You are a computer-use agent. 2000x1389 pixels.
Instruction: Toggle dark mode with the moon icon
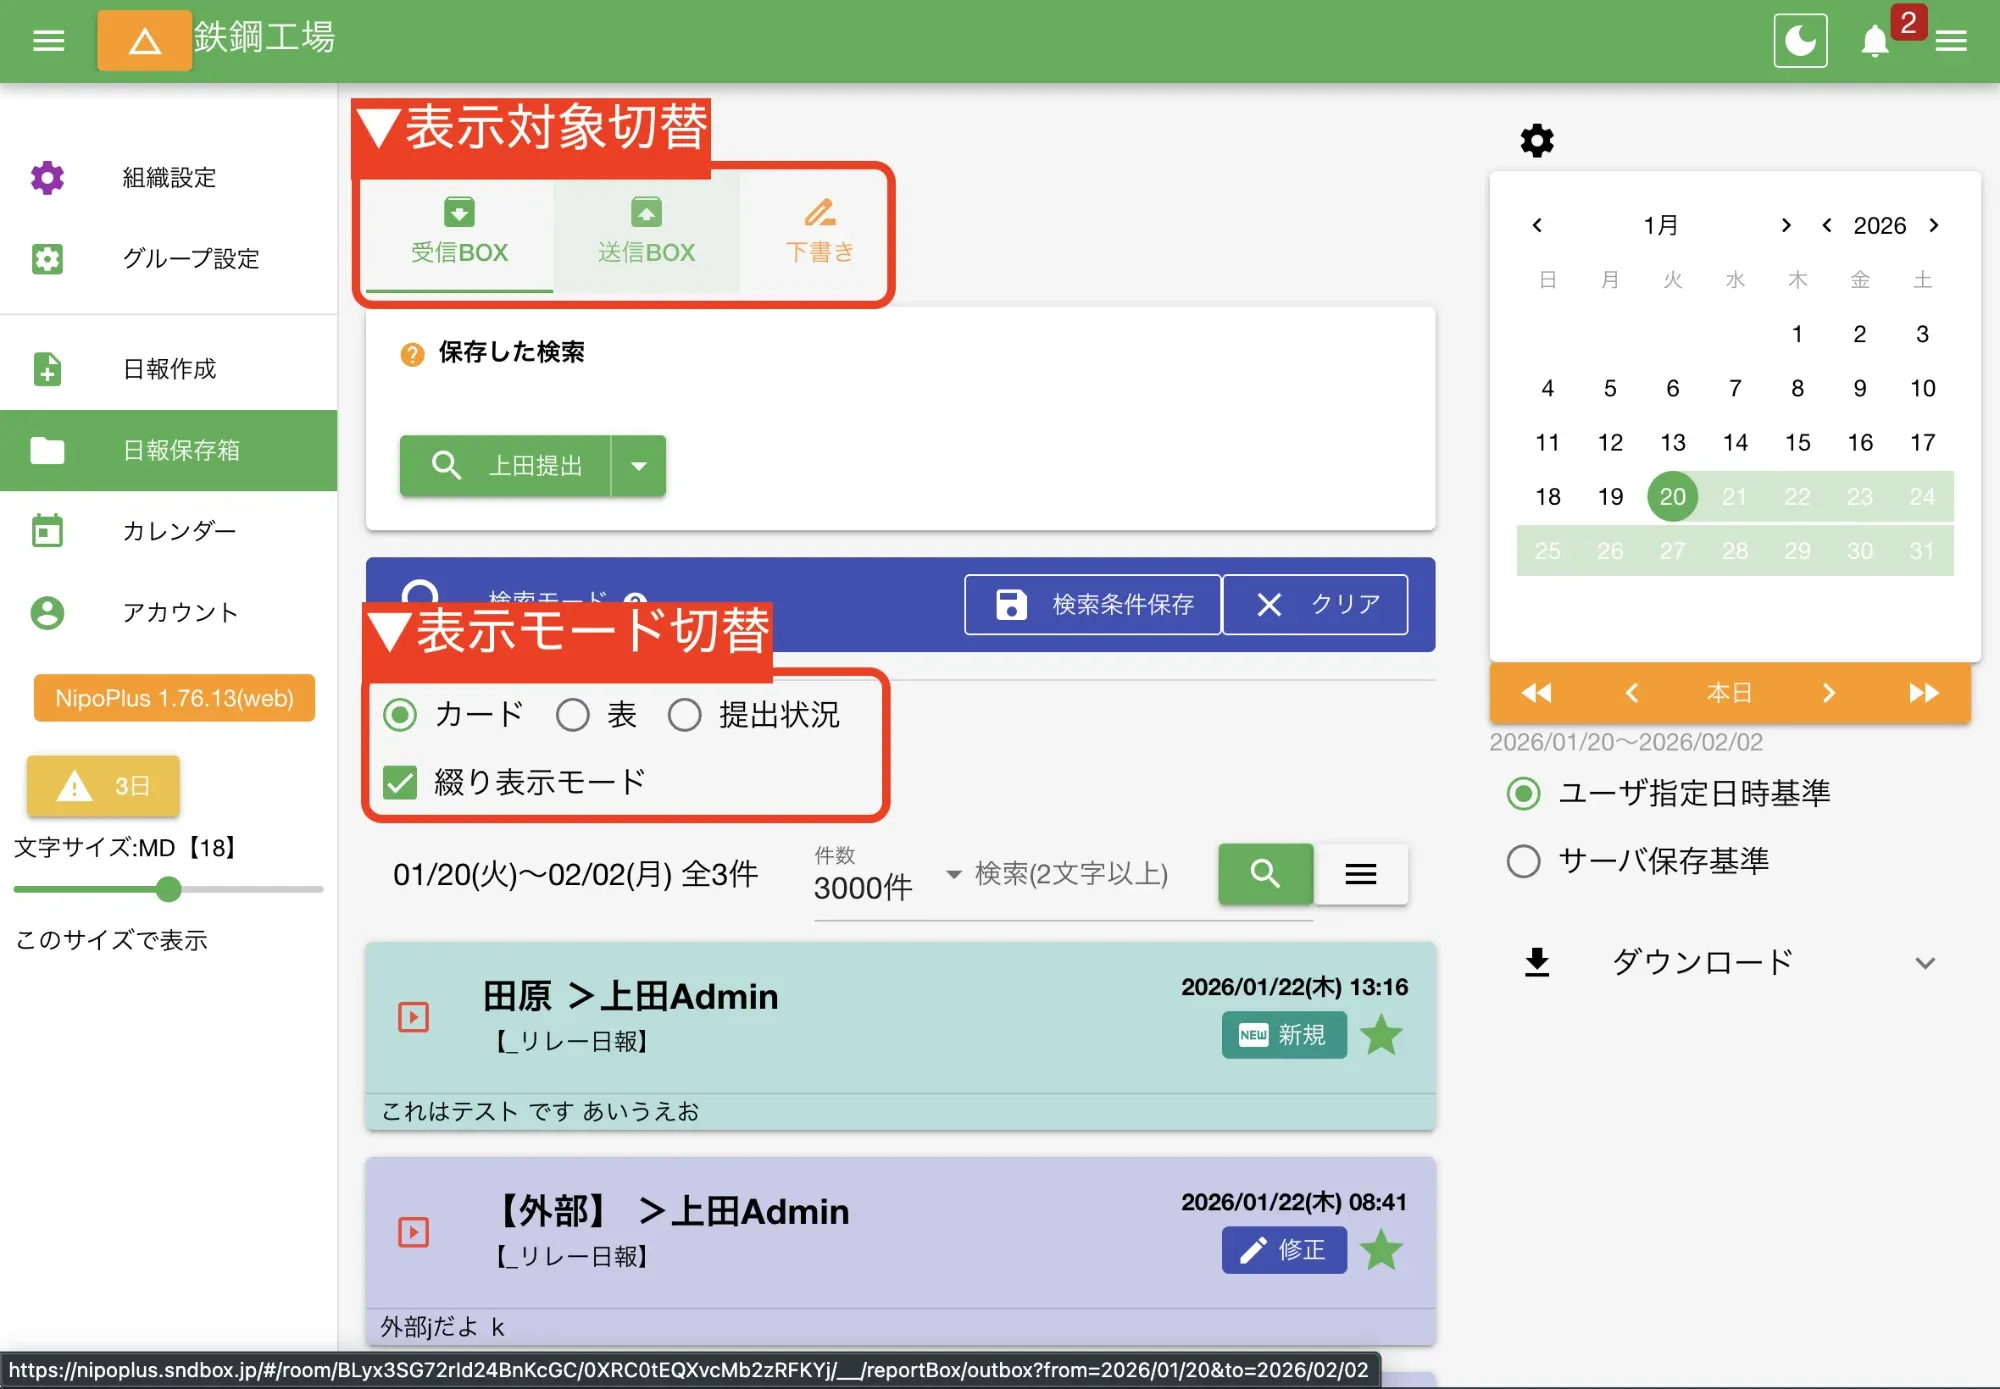click(1799, 40)
